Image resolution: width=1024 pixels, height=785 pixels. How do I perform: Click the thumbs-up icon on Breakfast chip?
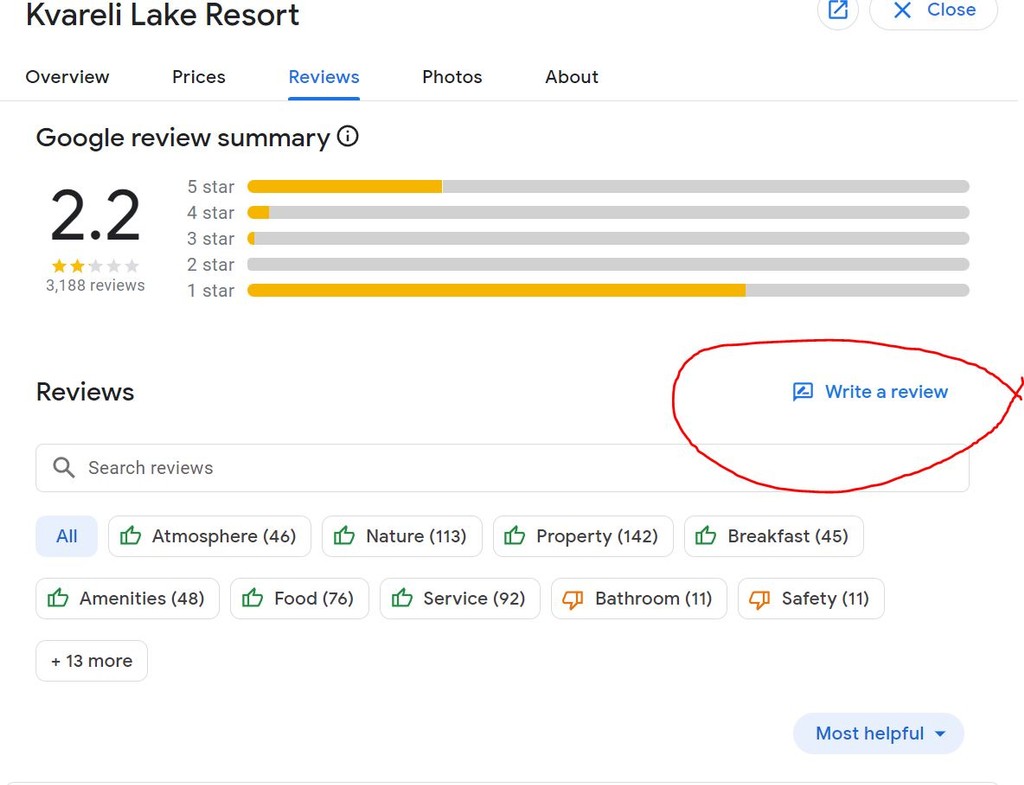tap(706, 536)
